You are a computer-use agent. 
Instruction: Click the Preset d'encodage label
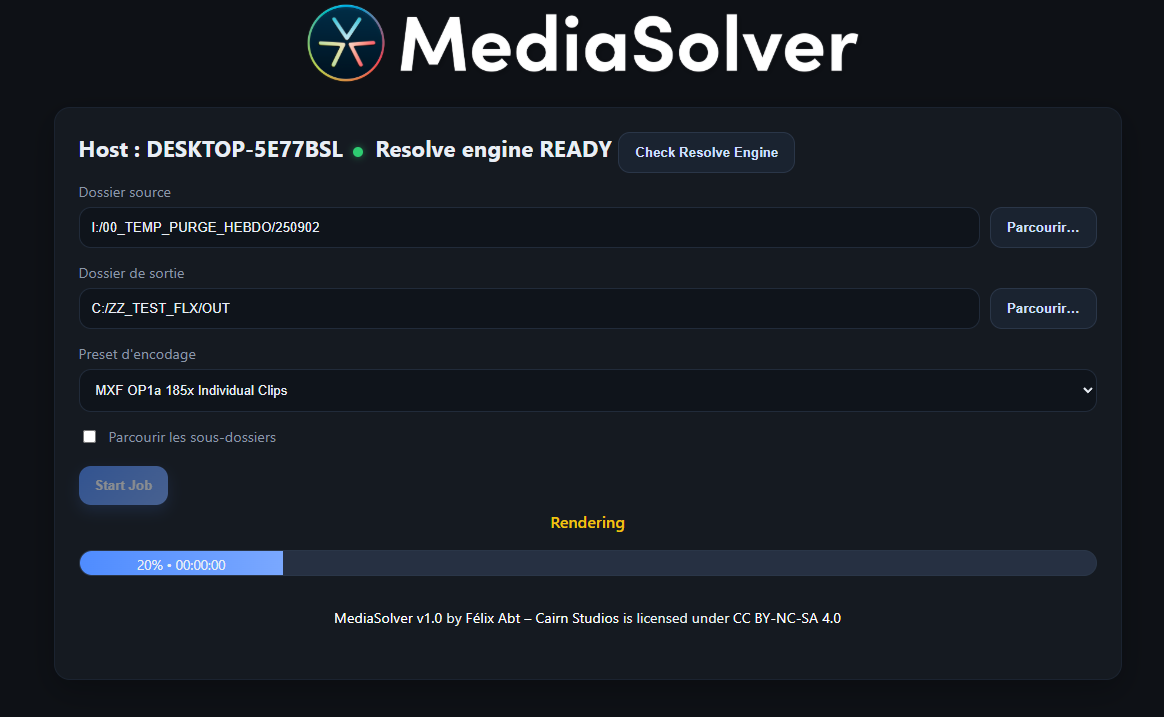click(137, 354)
